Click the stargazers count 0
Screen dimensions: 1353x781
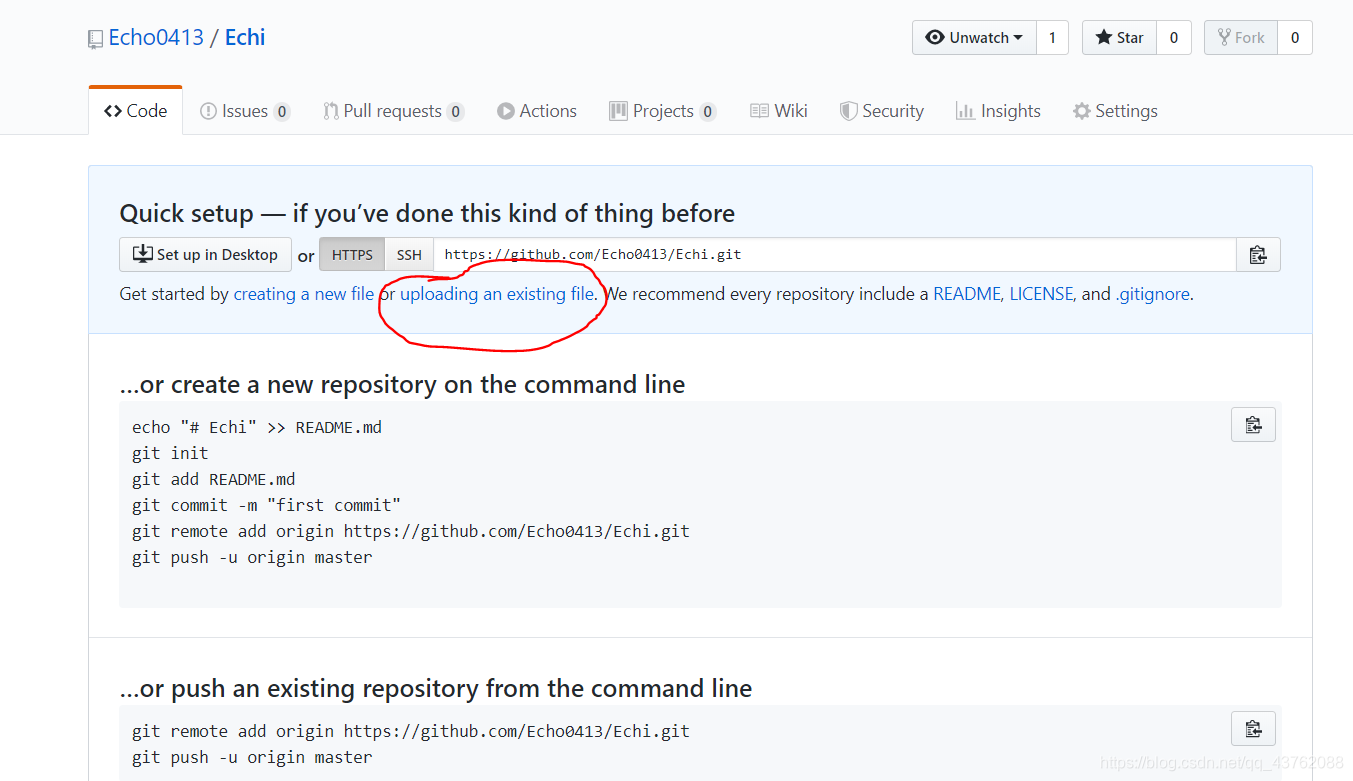pyautogui.click(x=1174, y=38)
